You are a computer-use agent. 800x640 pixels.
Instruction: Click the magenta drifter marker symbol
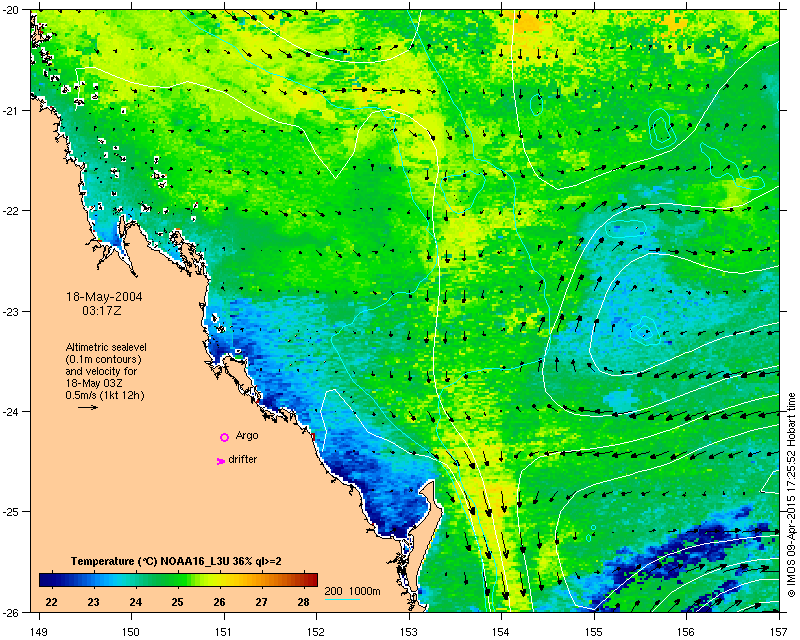(221, 461)
